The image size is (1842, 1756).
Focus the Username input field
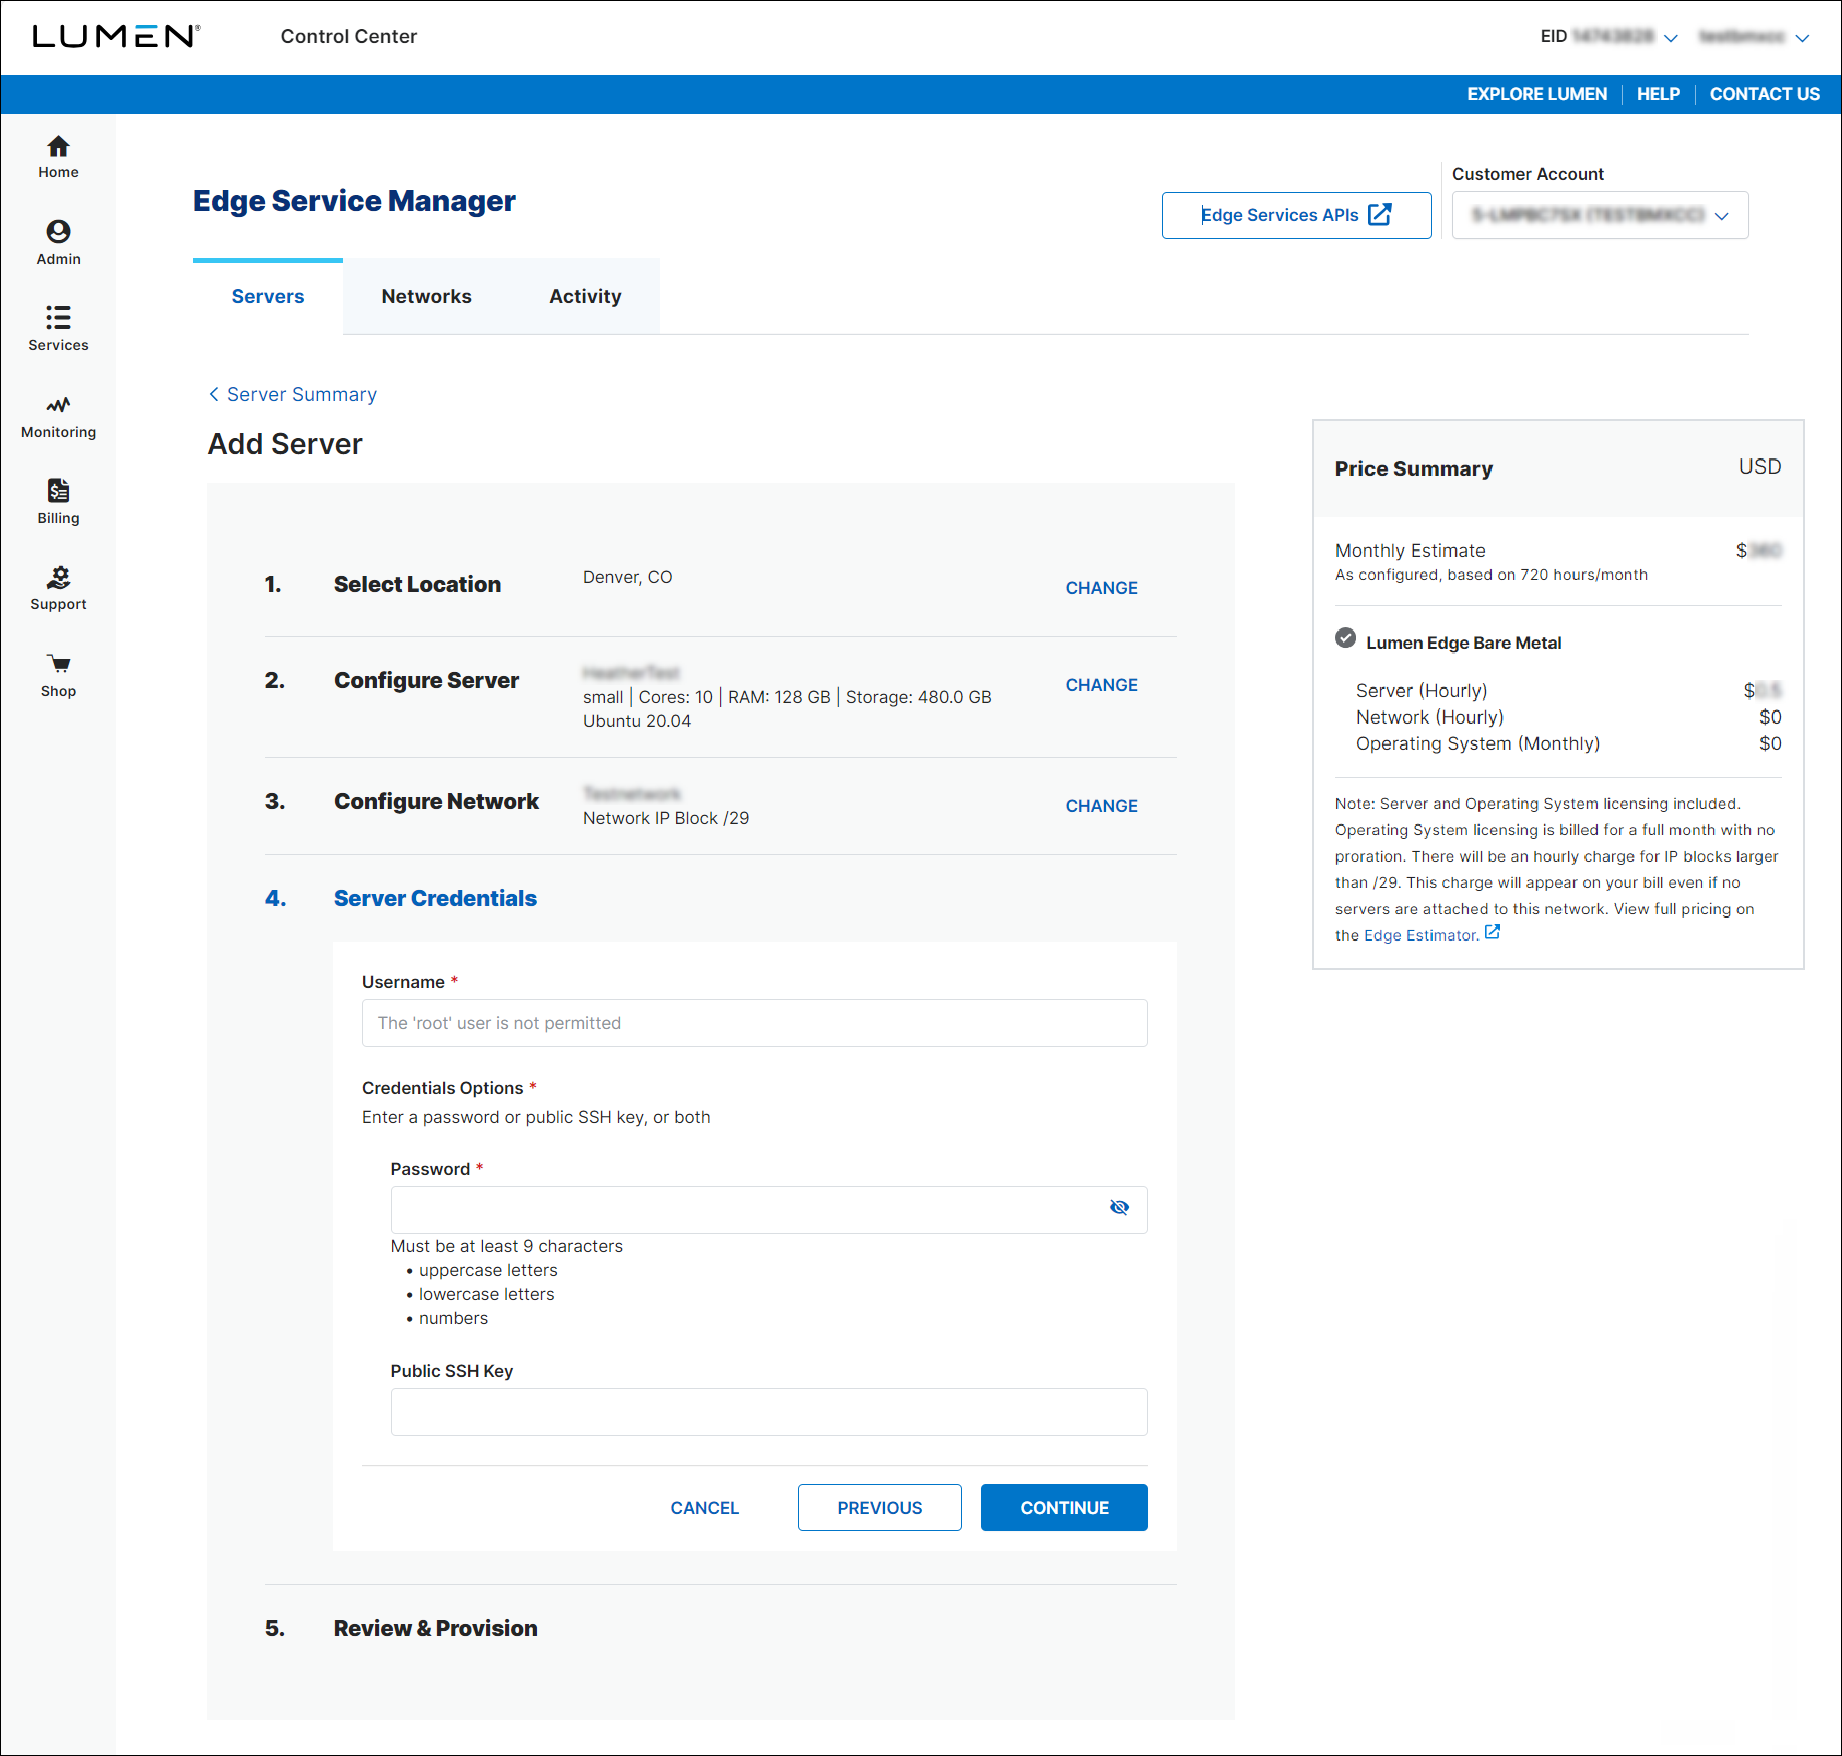pos(755,1023)
